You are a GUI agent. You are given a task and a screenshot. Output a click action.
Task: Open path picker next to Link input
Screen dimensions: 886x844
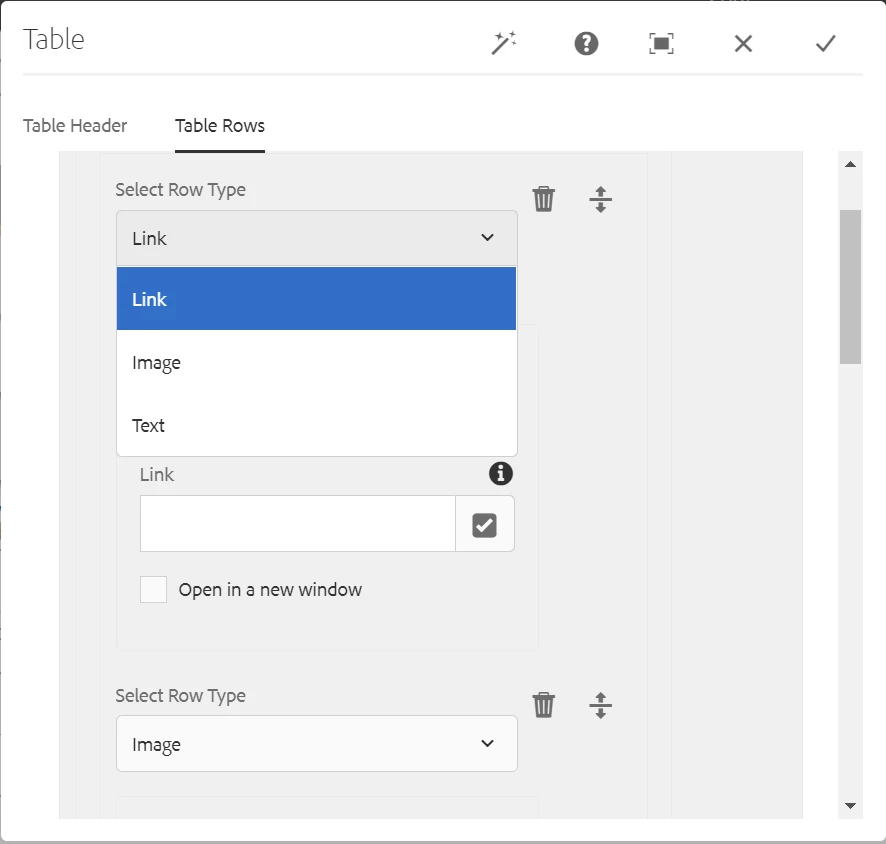pyautogui.click(x=484, y=524)
